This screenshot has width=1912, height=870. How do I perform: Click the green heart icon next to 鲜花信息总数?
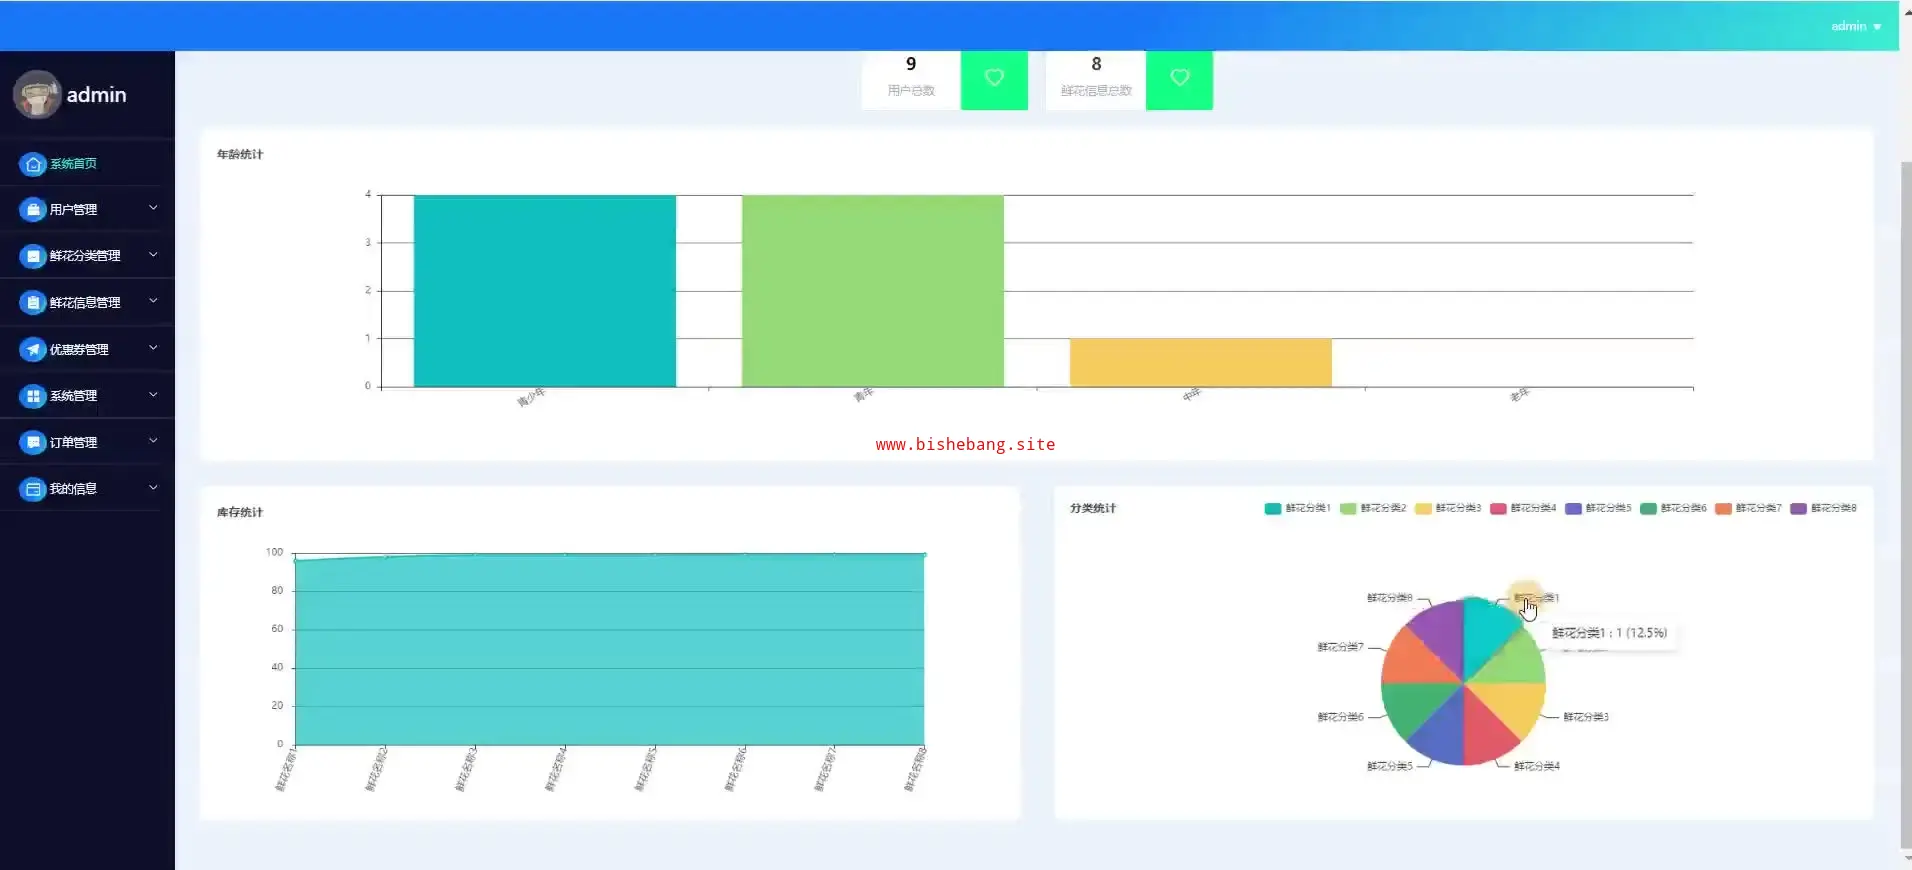coord(1179,78)
